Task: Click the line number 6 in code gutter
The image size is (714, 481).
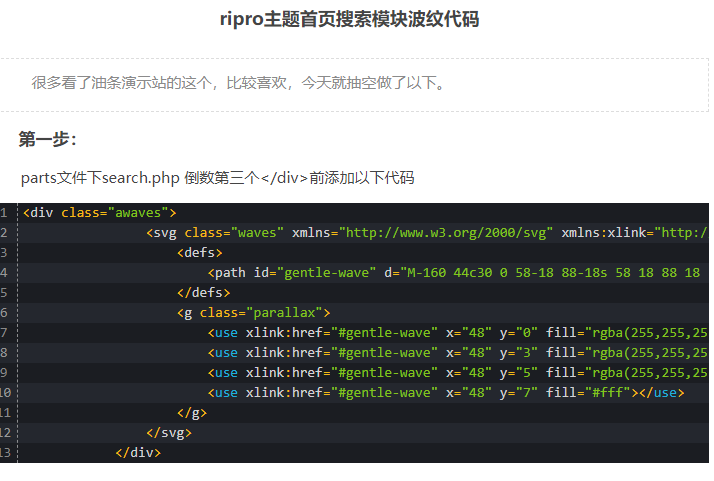Action: [4, 313]
